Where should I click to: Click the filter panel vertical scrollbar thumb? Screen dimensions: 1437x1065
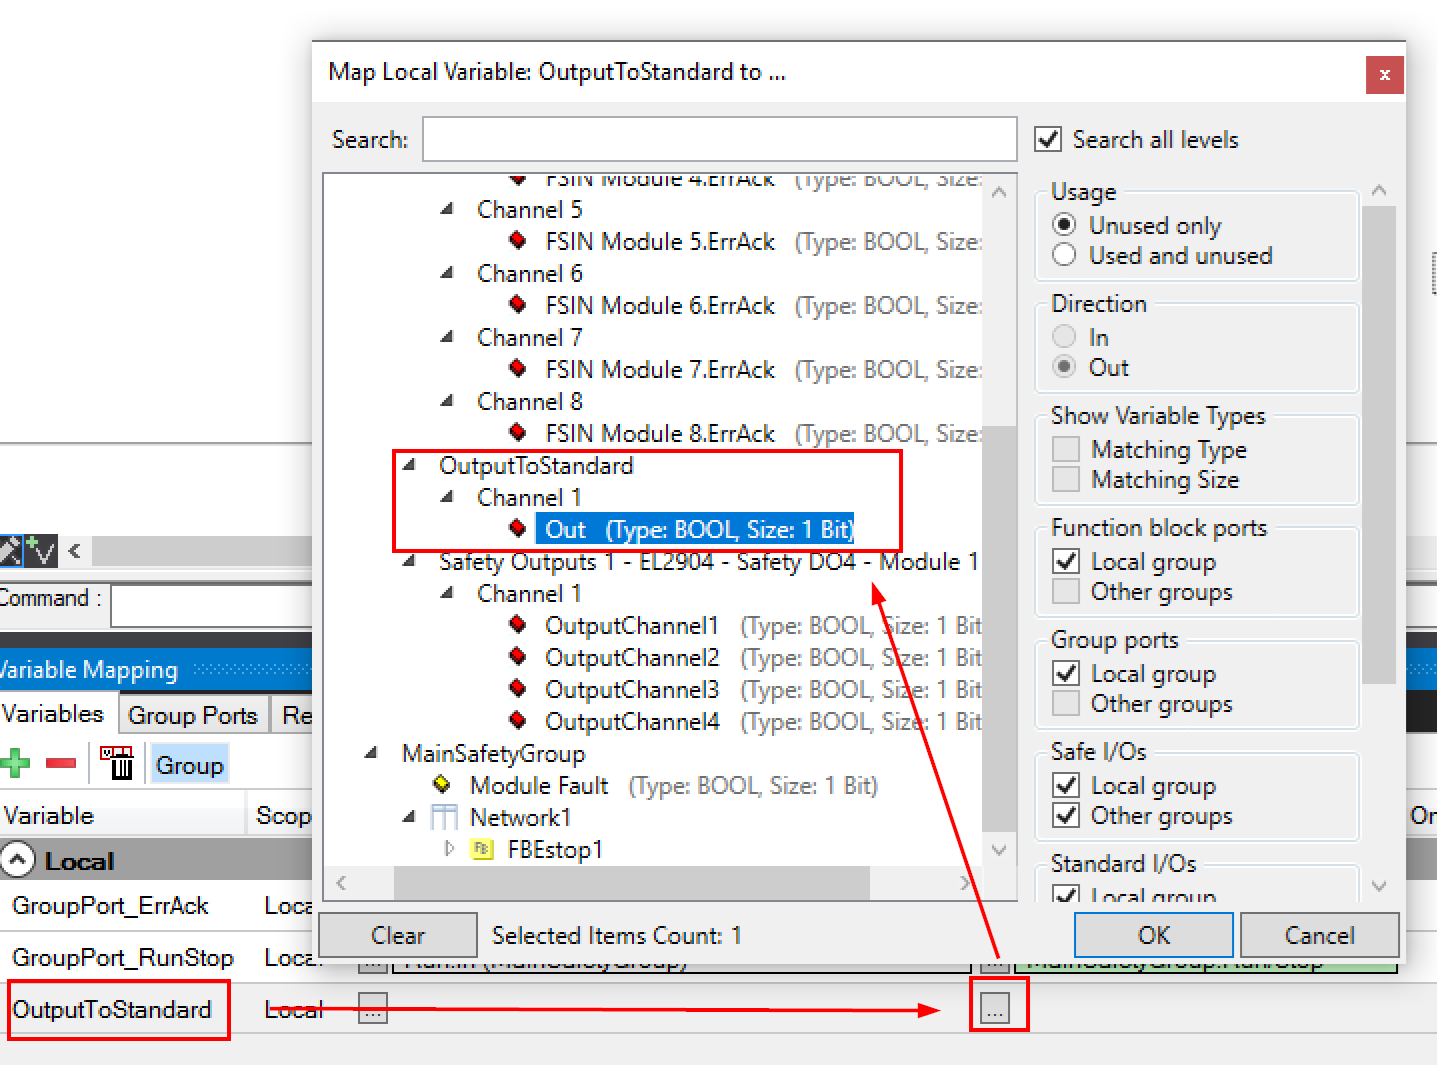[x=1379, y=445]
